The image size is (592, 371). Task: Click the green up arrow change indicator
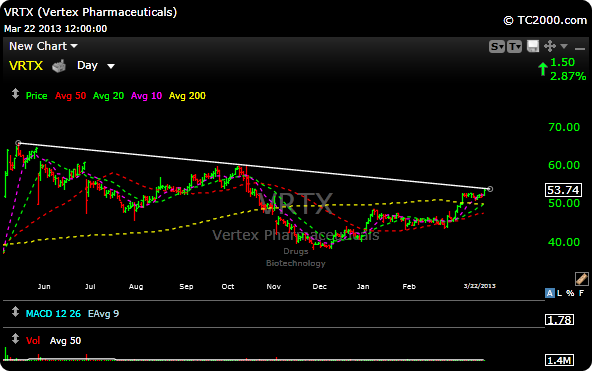click(543, 69)
